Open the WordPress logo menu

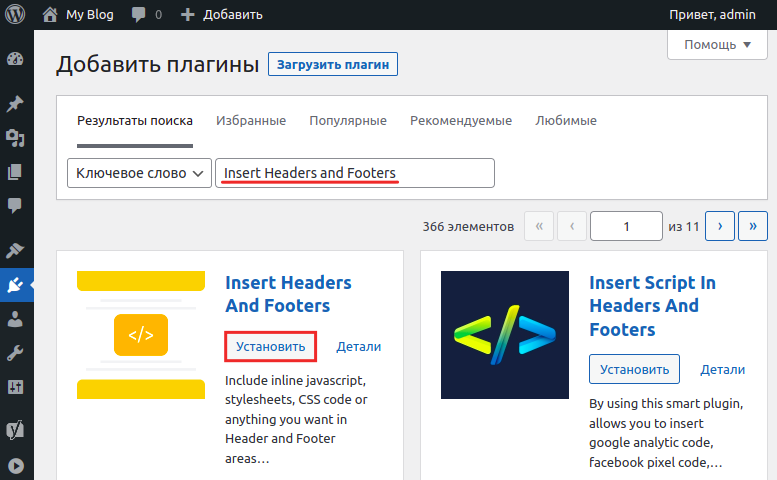coord(15,14)
